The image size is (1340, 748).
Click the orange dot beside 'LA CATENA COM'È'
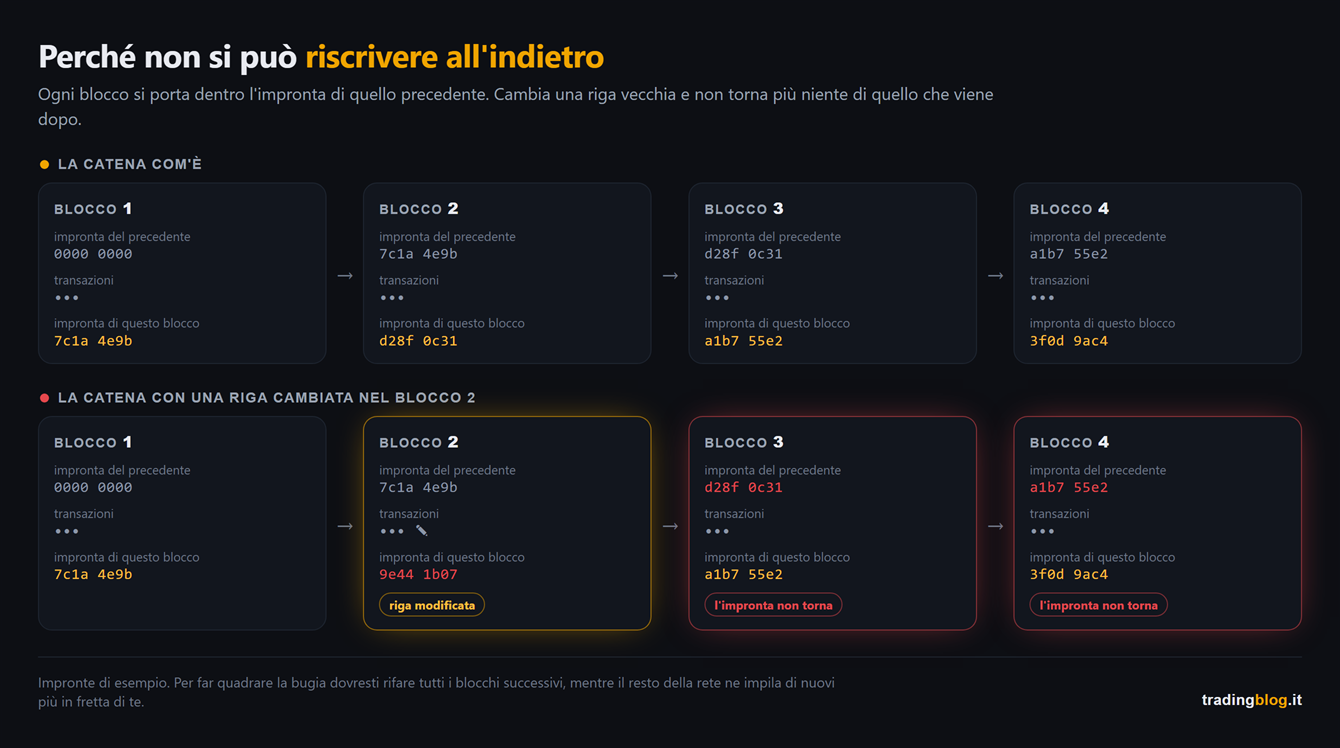point(44,164)
